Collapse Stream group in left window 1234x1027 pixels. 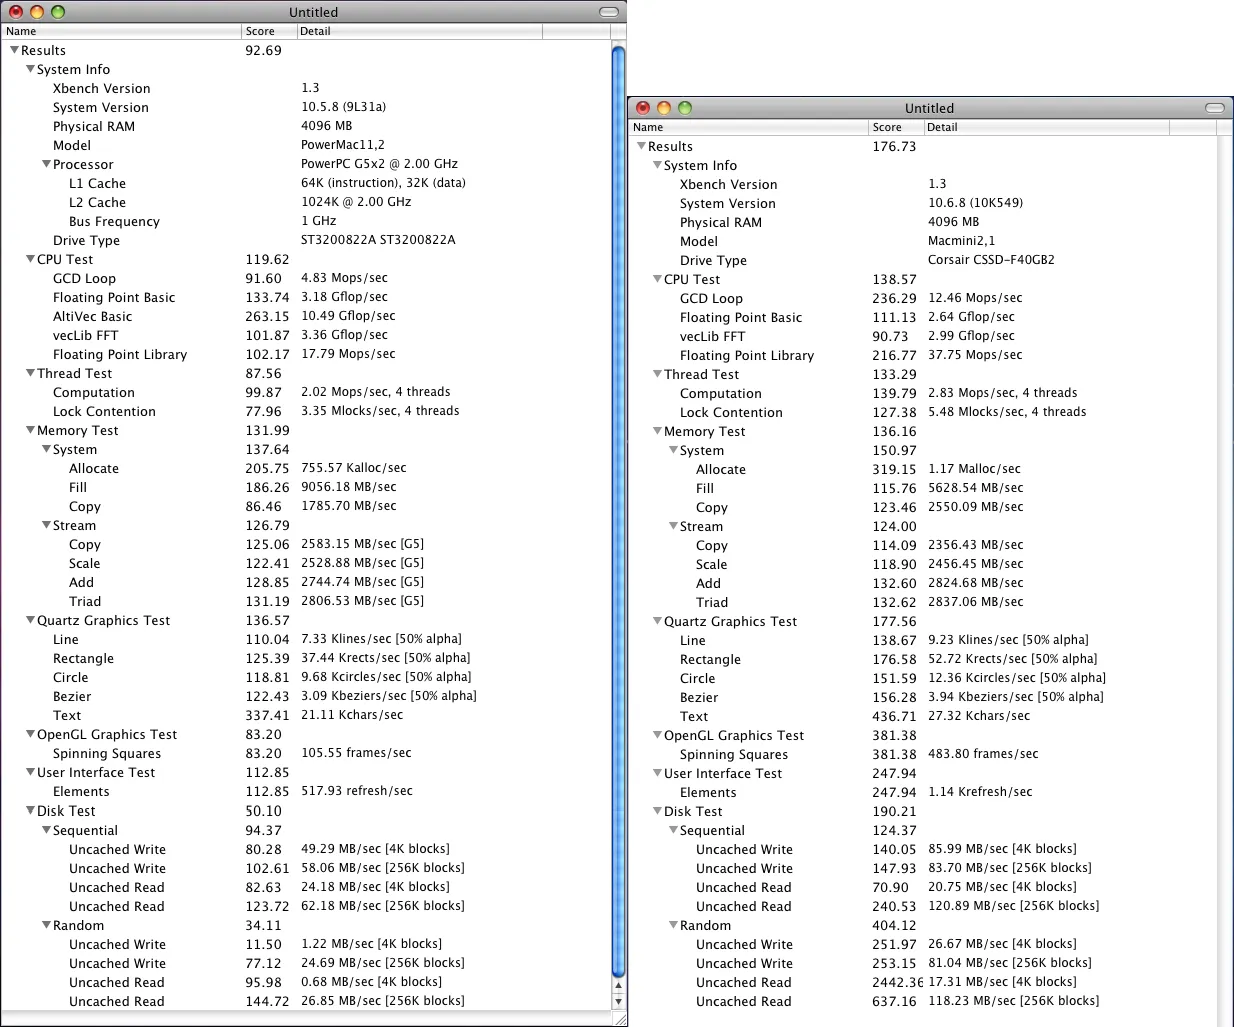point(46,525)
